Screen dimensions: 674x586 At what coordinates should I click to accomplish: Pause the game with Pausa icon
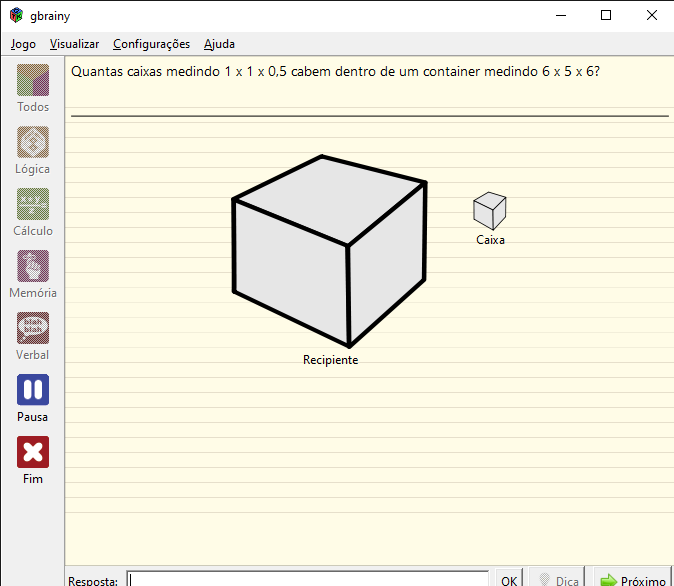[x=33, y=390]
